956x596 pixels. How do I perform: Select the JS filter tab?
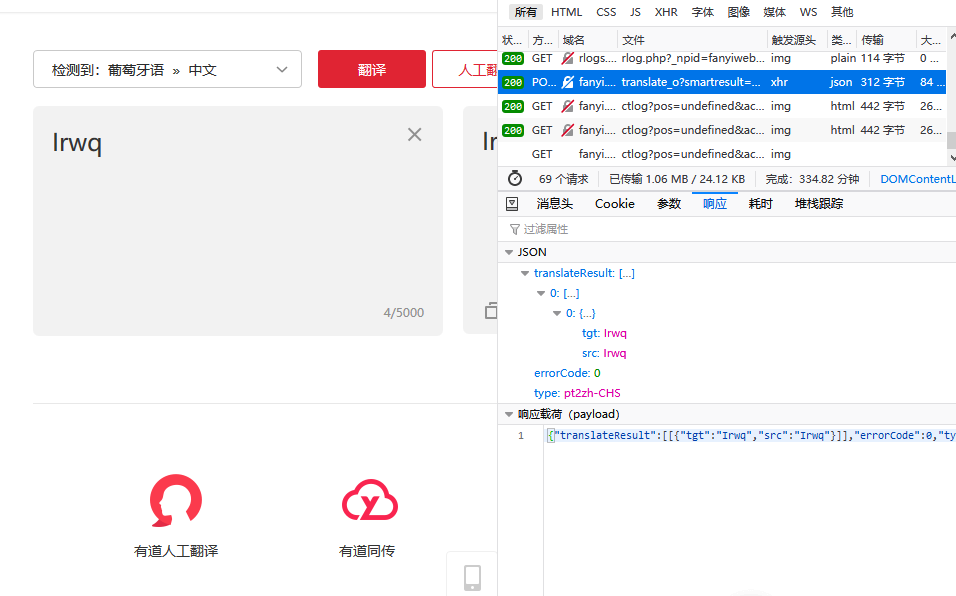coord(635,12)
